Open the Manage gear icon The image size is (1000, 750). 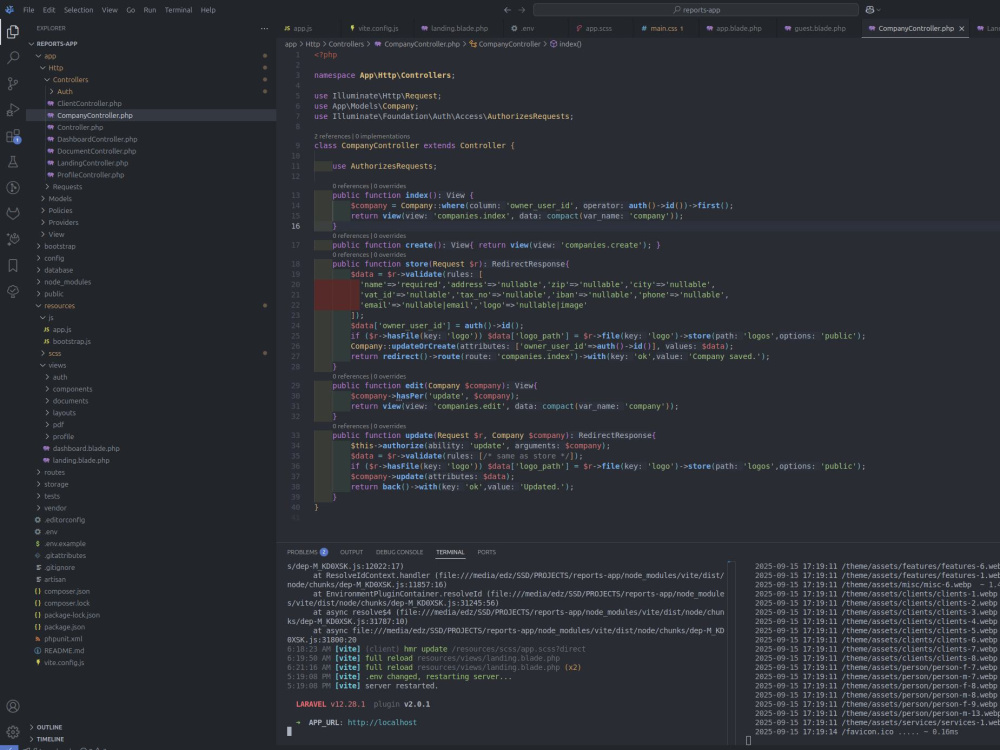(13, 732)
